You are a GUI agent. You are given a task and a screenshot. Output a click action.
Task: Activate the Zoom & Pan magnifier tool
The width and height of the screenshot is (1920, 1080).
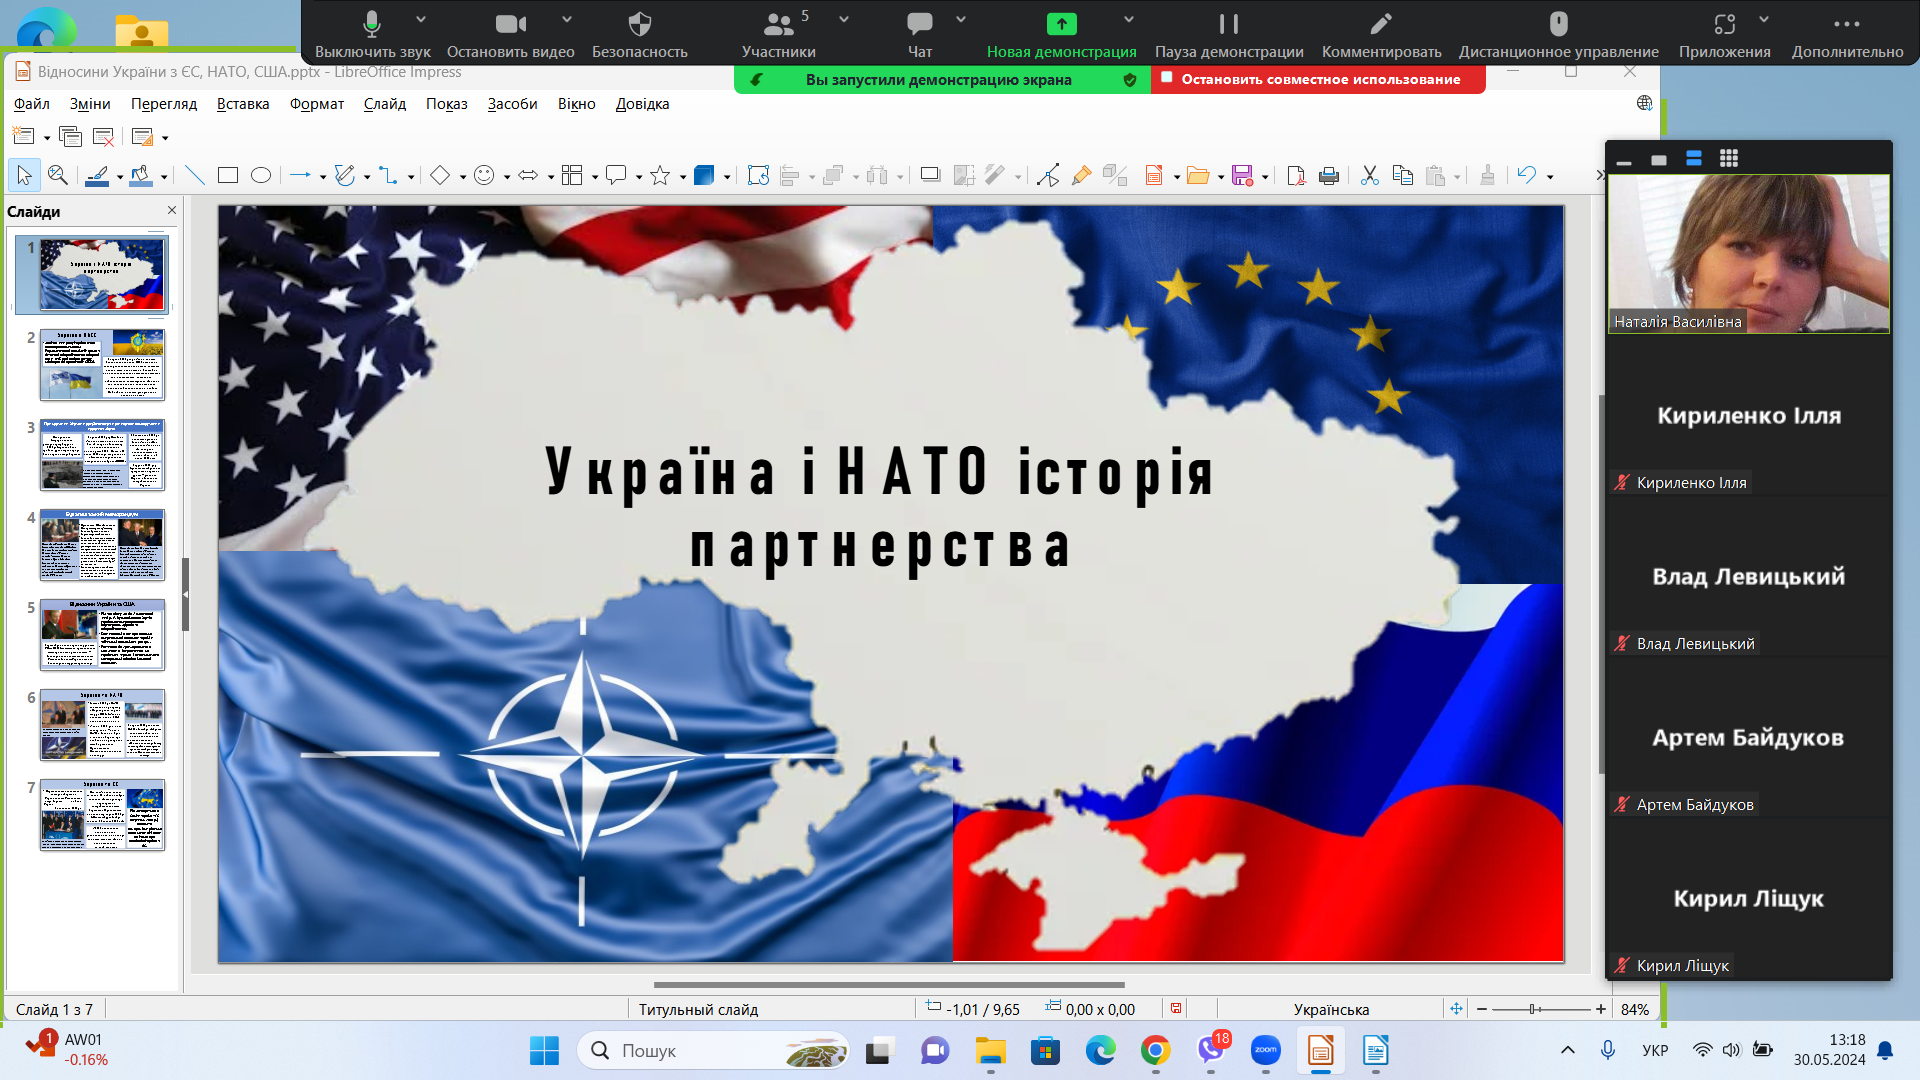pyautogui.click(x=58, y=176)
